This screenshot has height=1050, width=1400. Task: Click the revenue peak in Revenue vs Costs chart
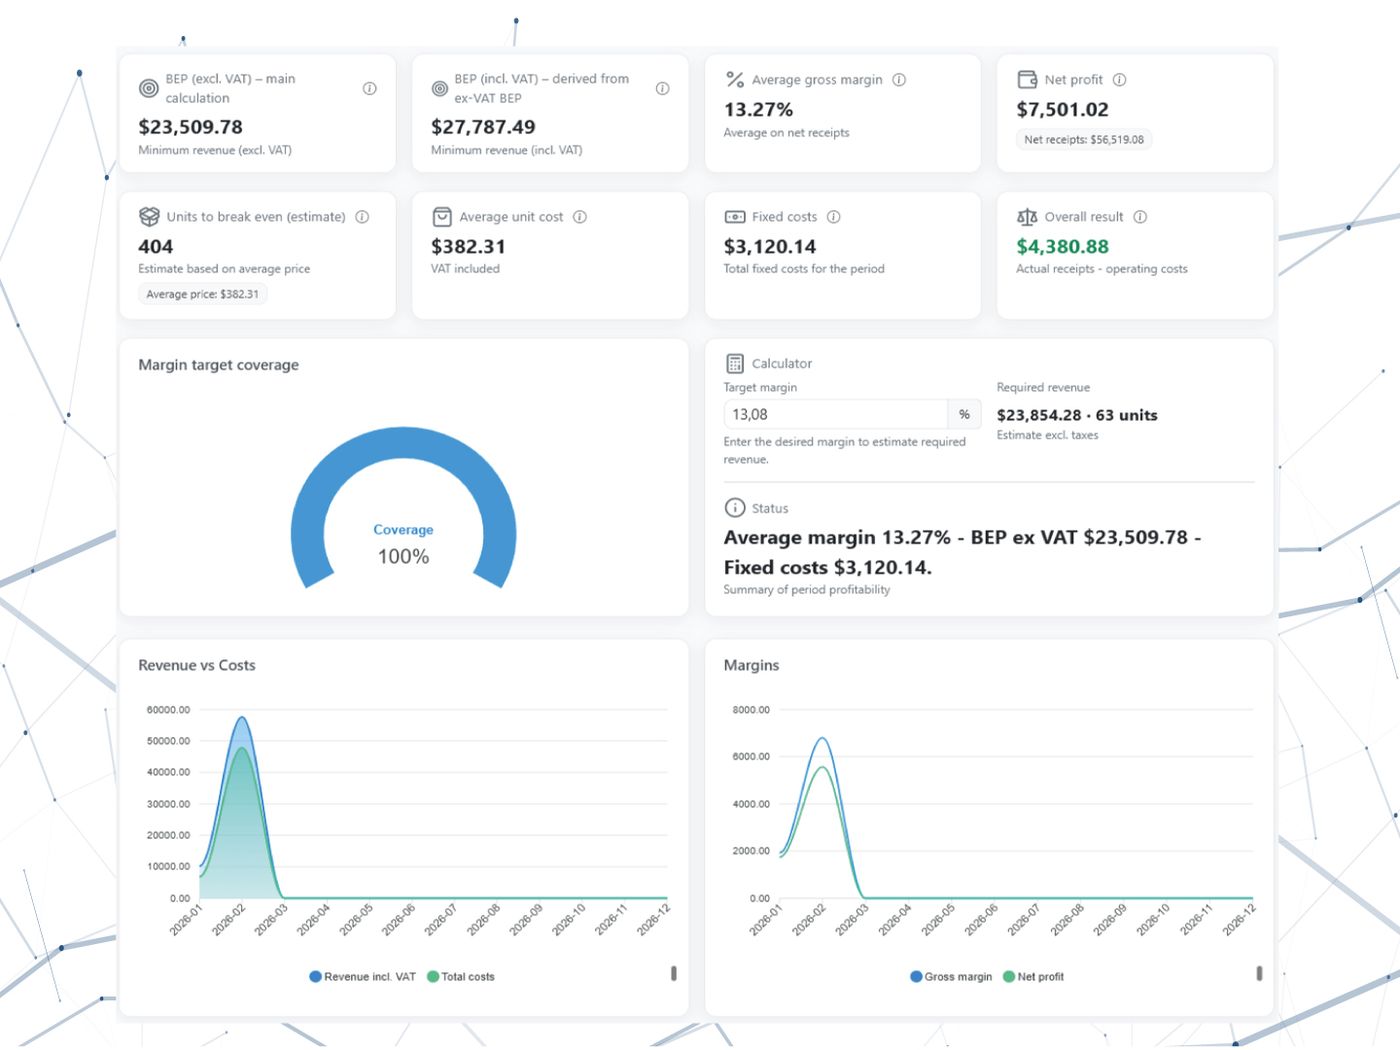pyautogui.click(x=241, y=718)
